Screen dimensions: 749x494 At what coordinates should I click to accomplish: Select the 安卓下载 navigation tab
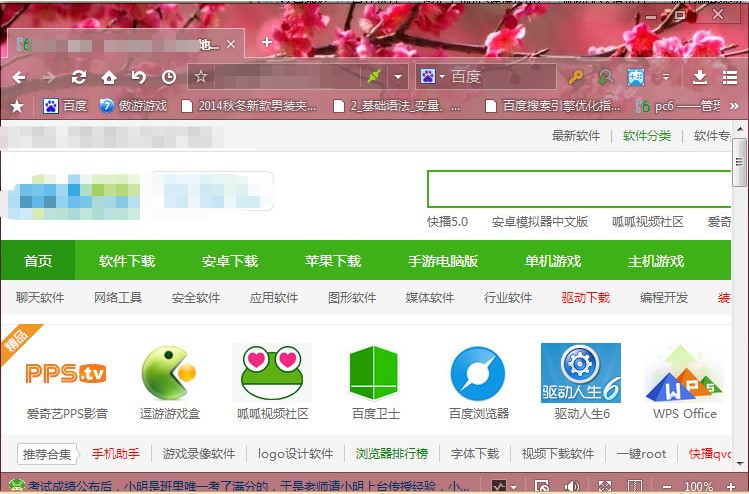coord(230,261)
